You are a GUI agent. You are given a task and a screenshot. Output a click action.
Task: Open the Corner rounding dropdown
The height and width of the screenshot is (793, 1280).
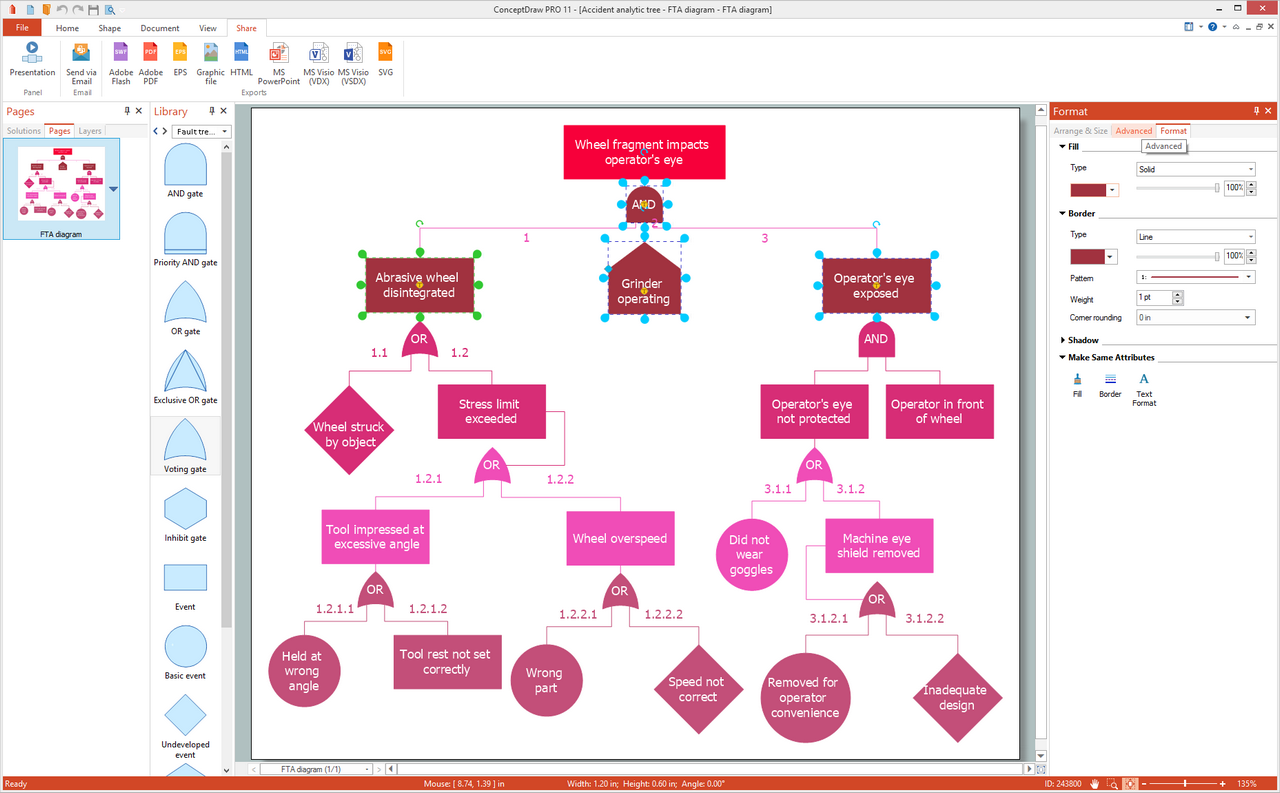coord(1196,318)
